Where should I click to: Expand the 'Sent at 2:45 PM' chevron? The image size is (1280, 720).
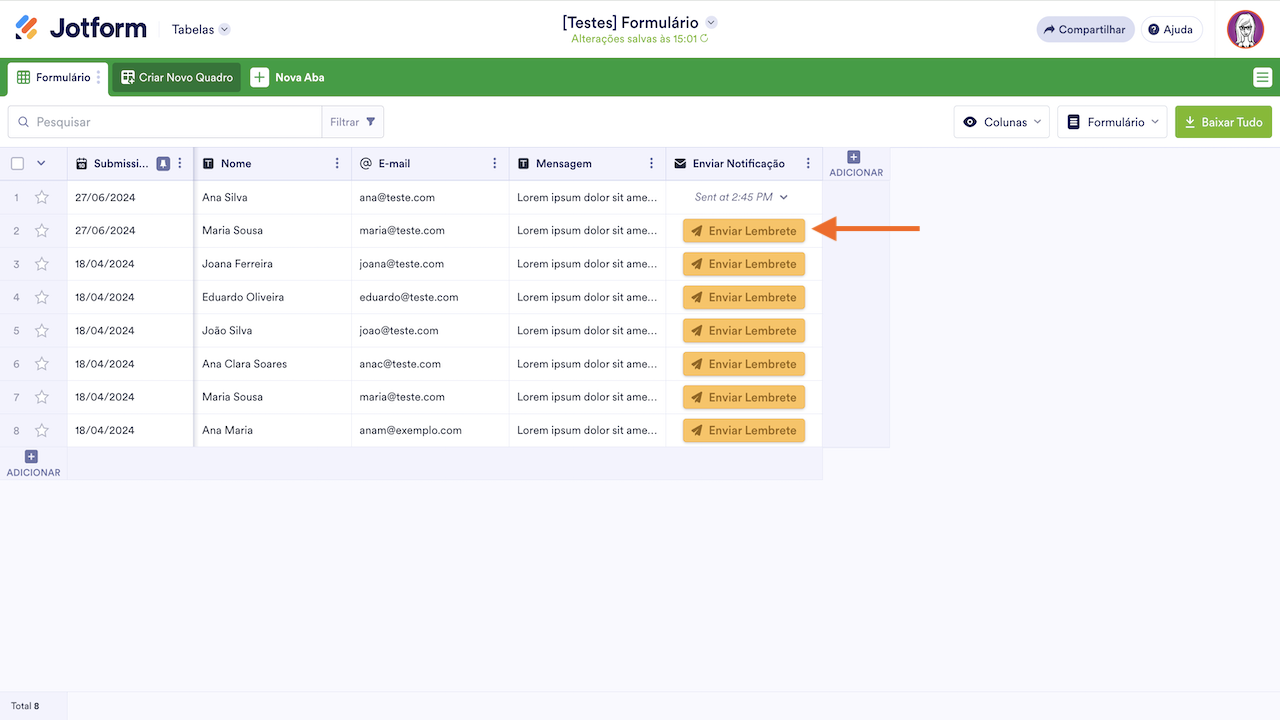click(784, 198)
